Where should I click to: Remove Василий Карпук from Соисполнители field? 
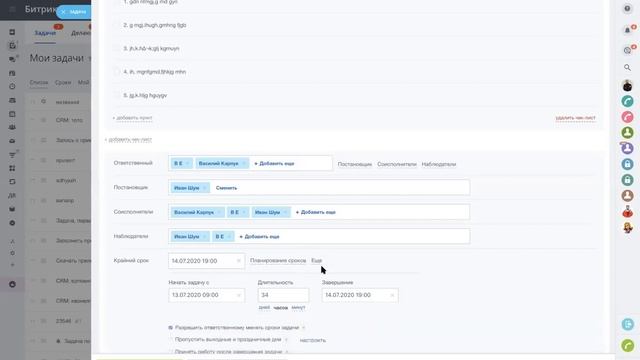tap(219, 212)
